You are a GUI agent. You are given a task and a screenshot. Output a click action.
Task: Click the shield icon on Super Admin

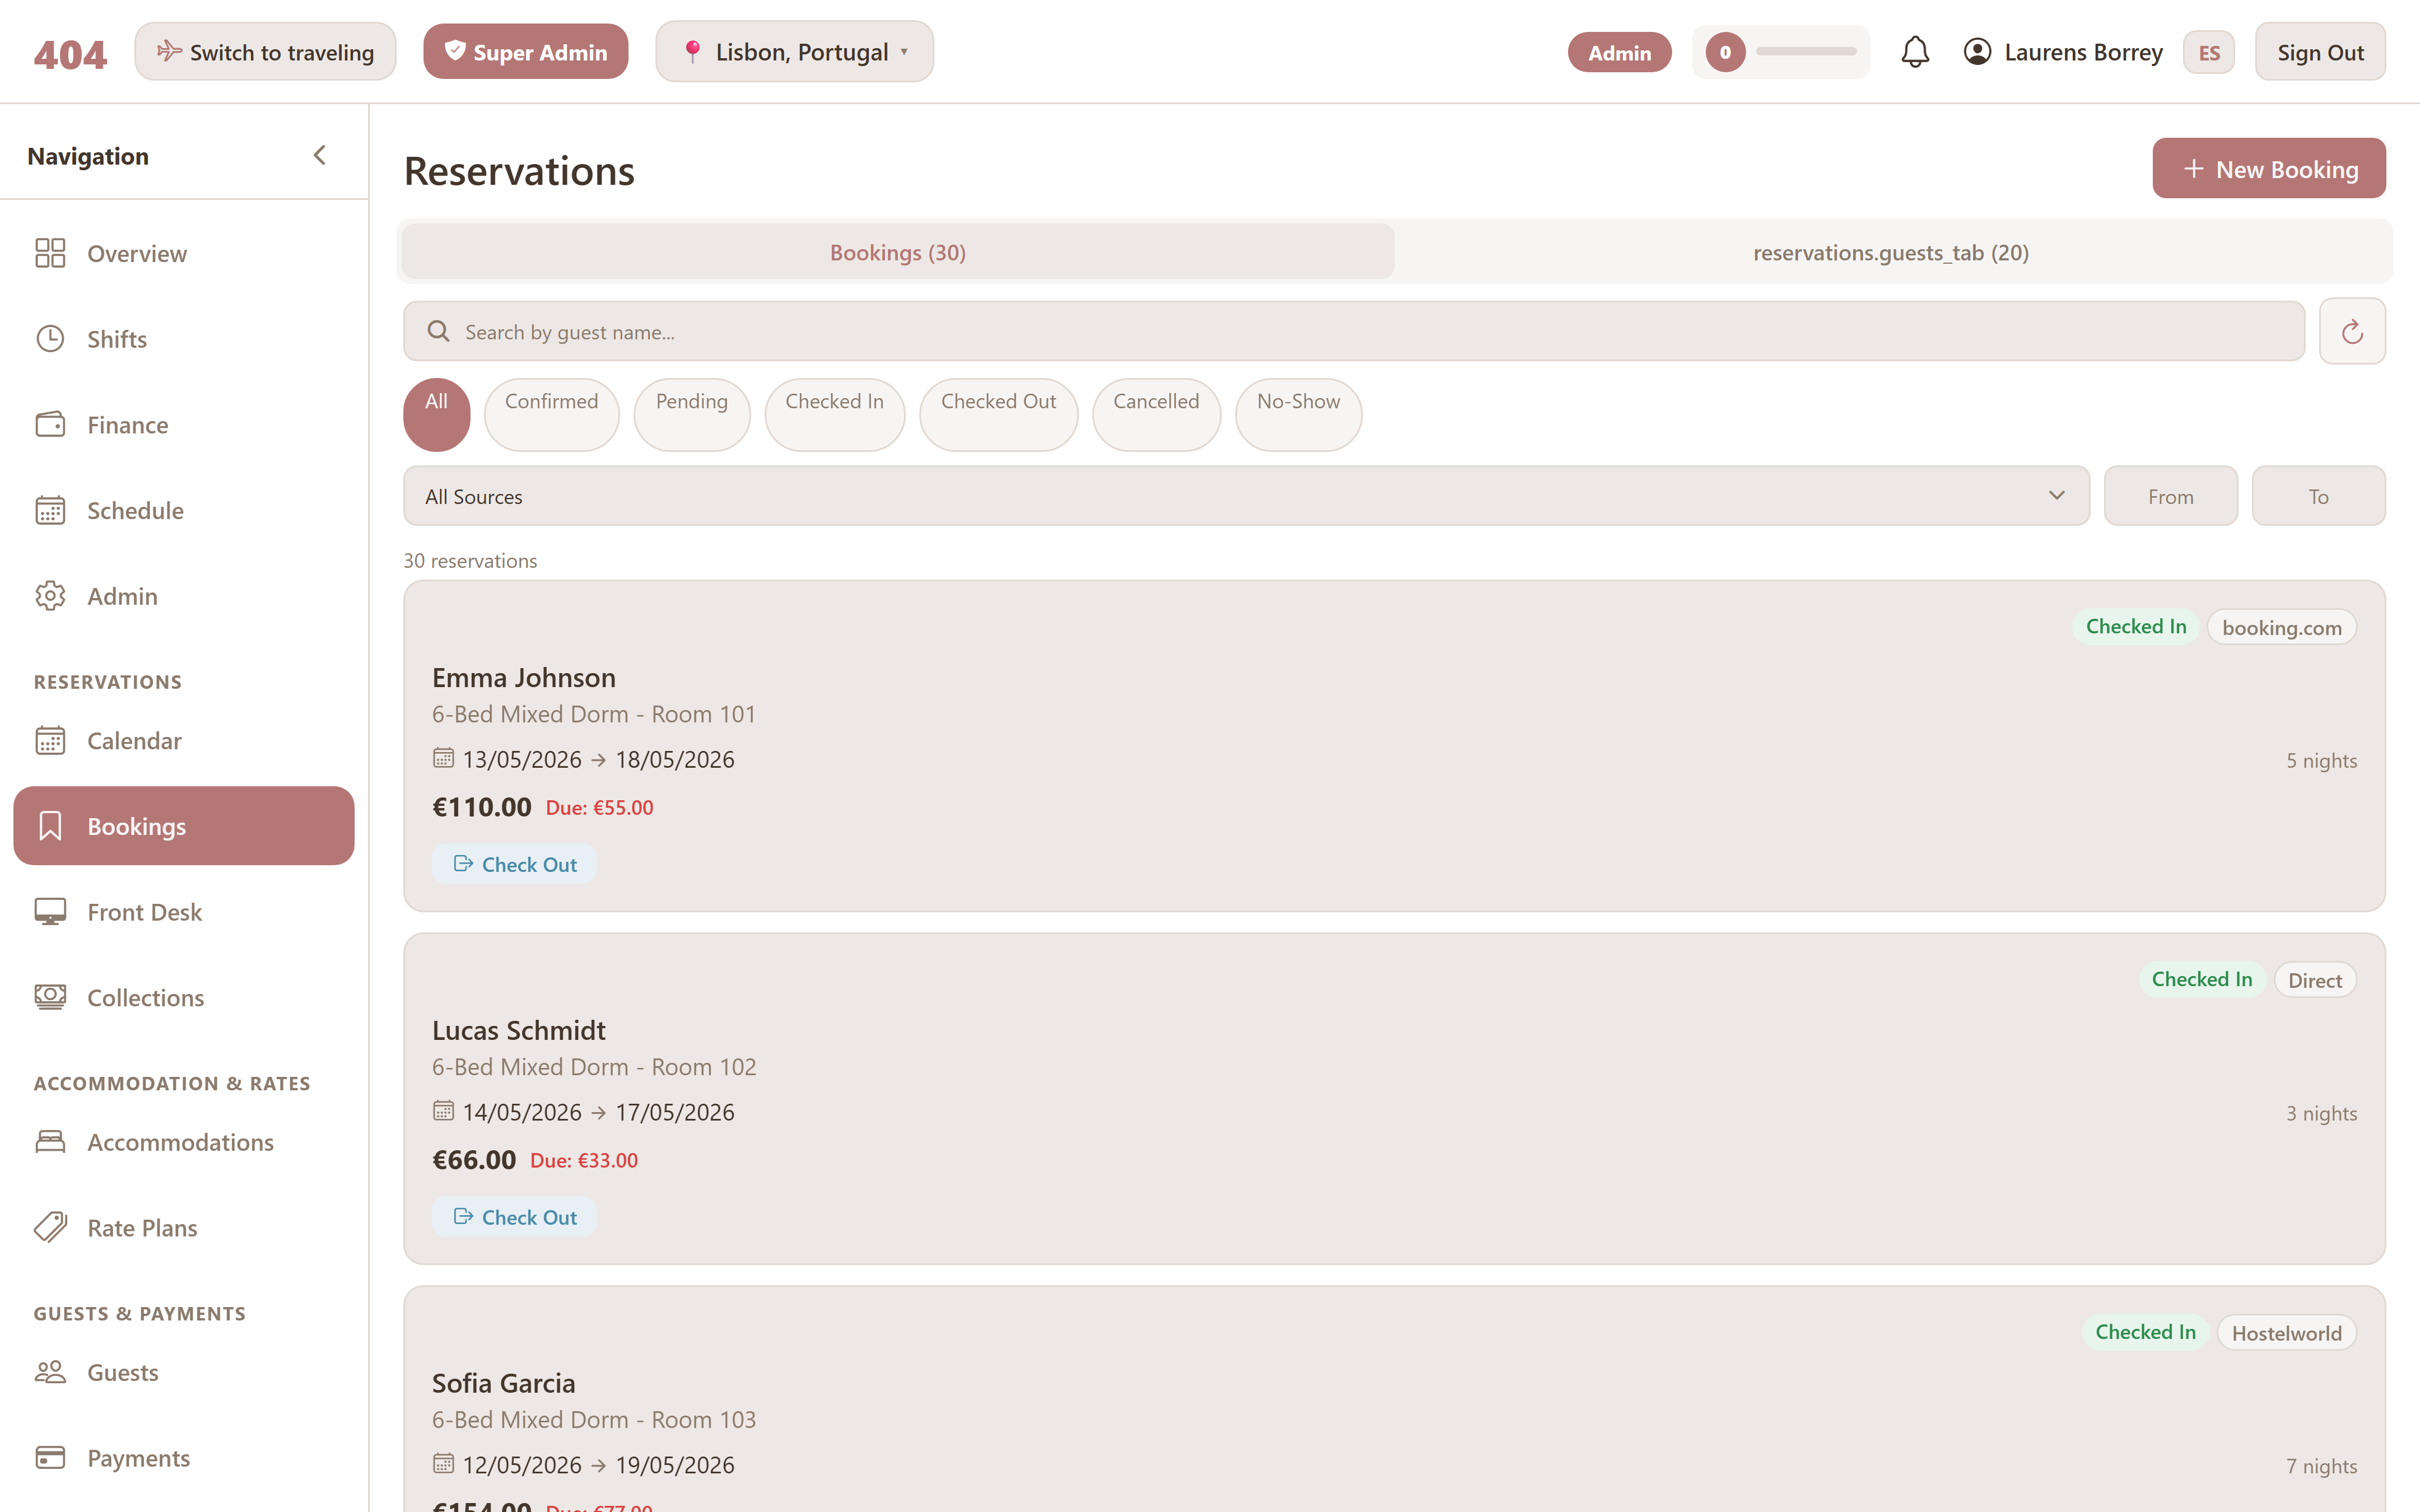(x=455, y=51)
